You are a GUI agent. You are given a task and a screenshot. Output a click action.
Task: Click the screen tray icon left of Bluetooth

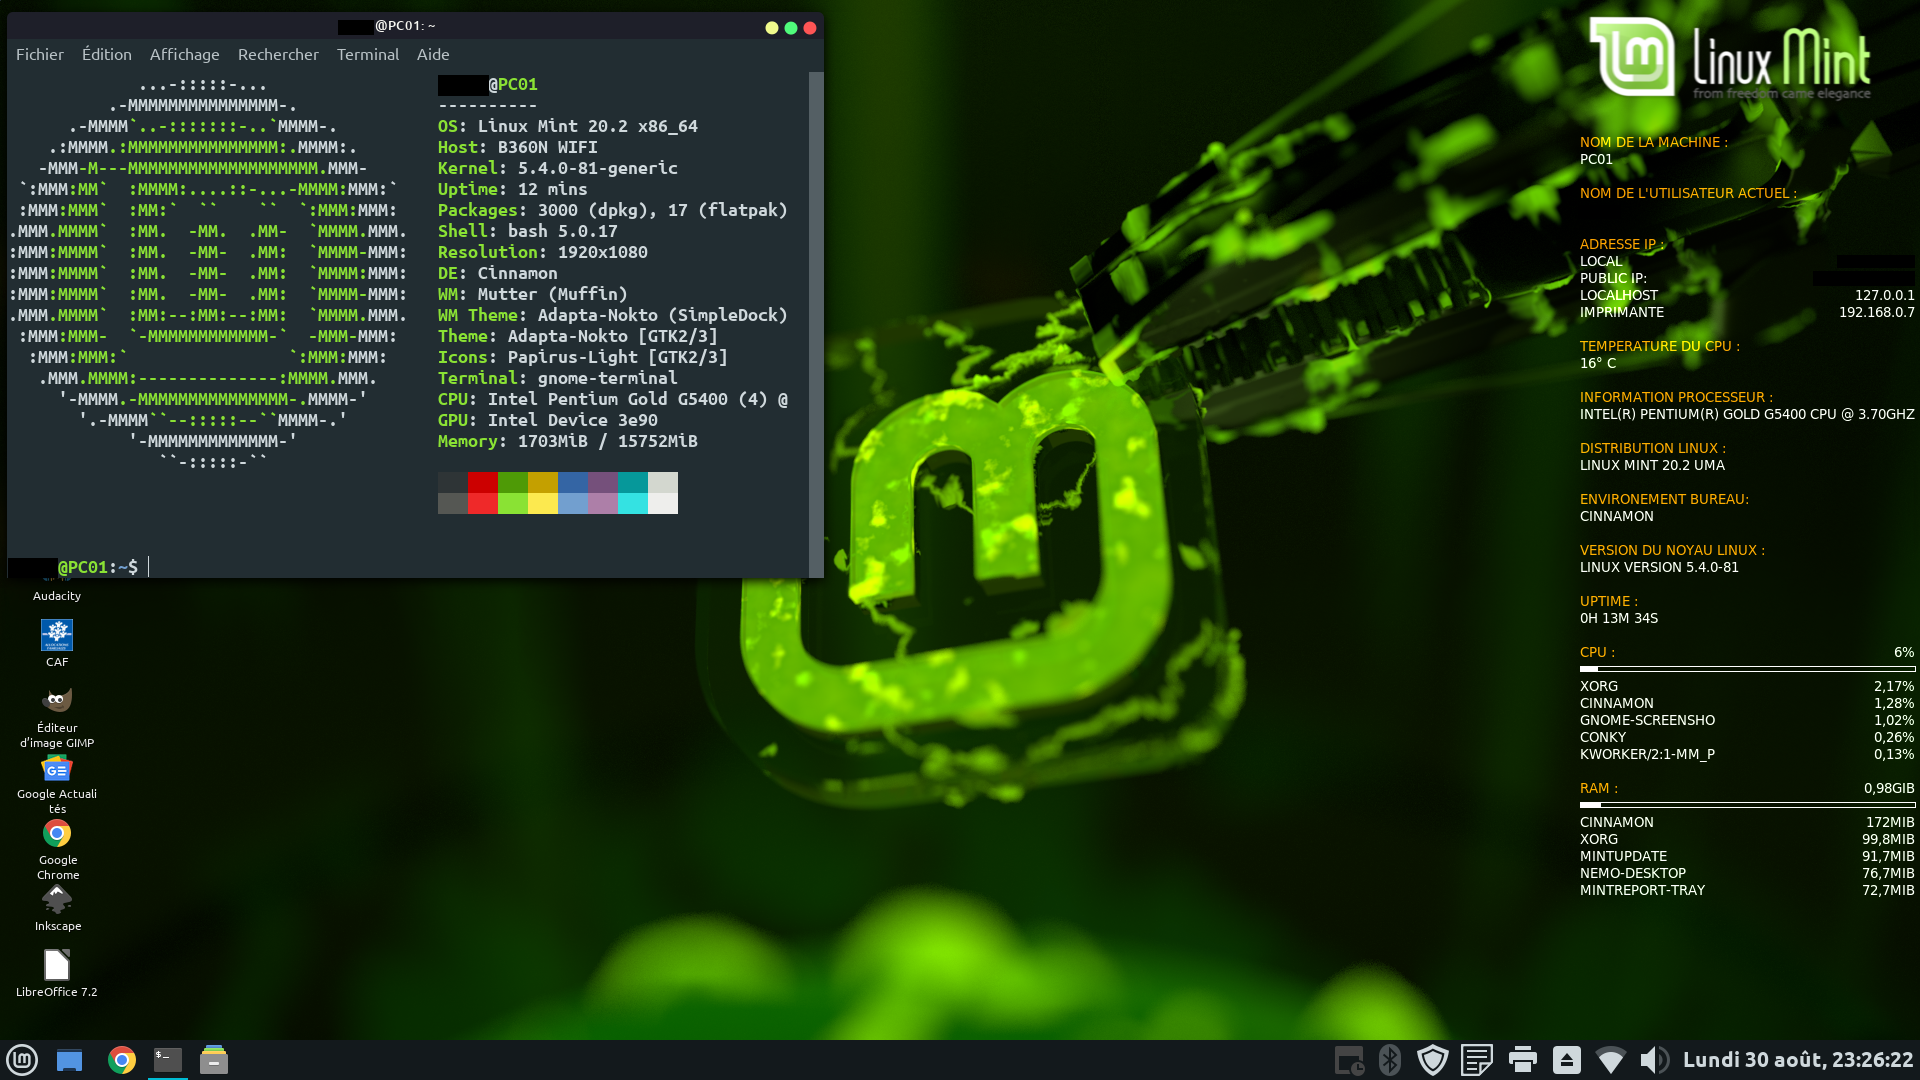1349,1060
